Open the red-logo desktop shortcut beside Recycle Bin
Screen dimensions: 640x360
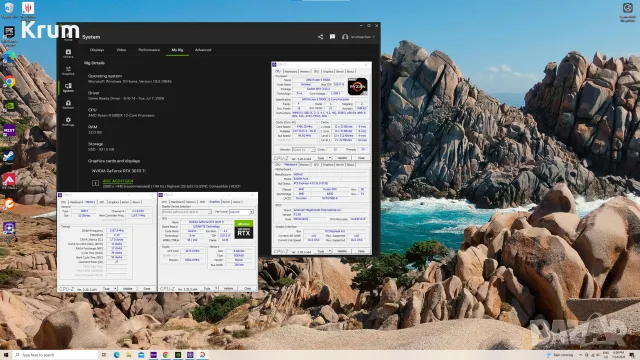[28, 10]
